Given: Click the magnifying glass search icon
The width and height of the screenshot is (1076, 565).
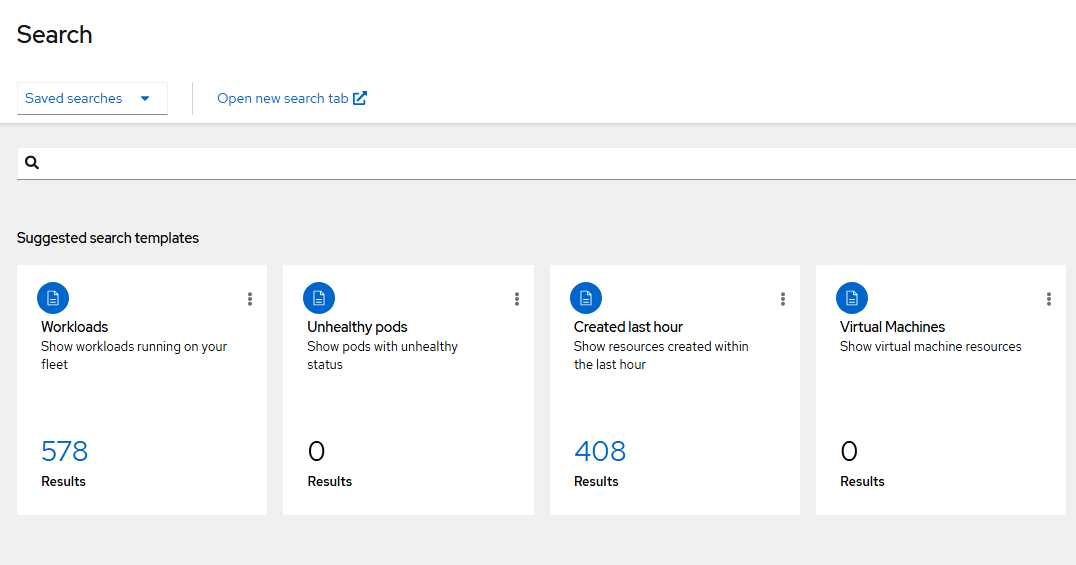Looking at the screenshot, I should (x=32, y=163).
